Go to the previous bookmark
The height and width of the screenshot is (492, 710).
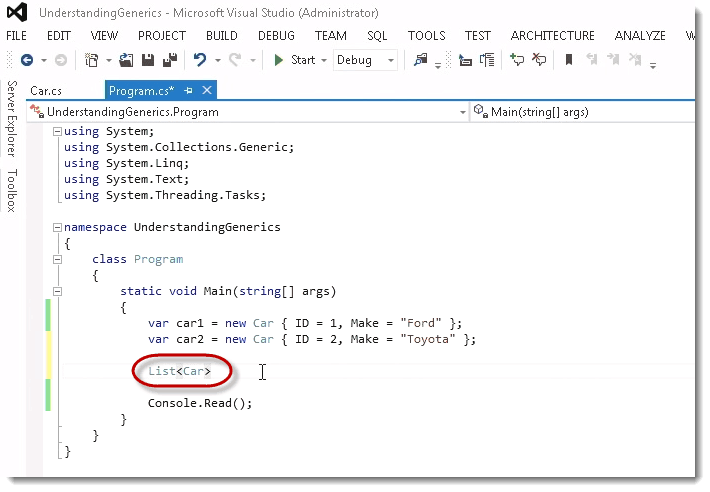click(x=592, y=60)
